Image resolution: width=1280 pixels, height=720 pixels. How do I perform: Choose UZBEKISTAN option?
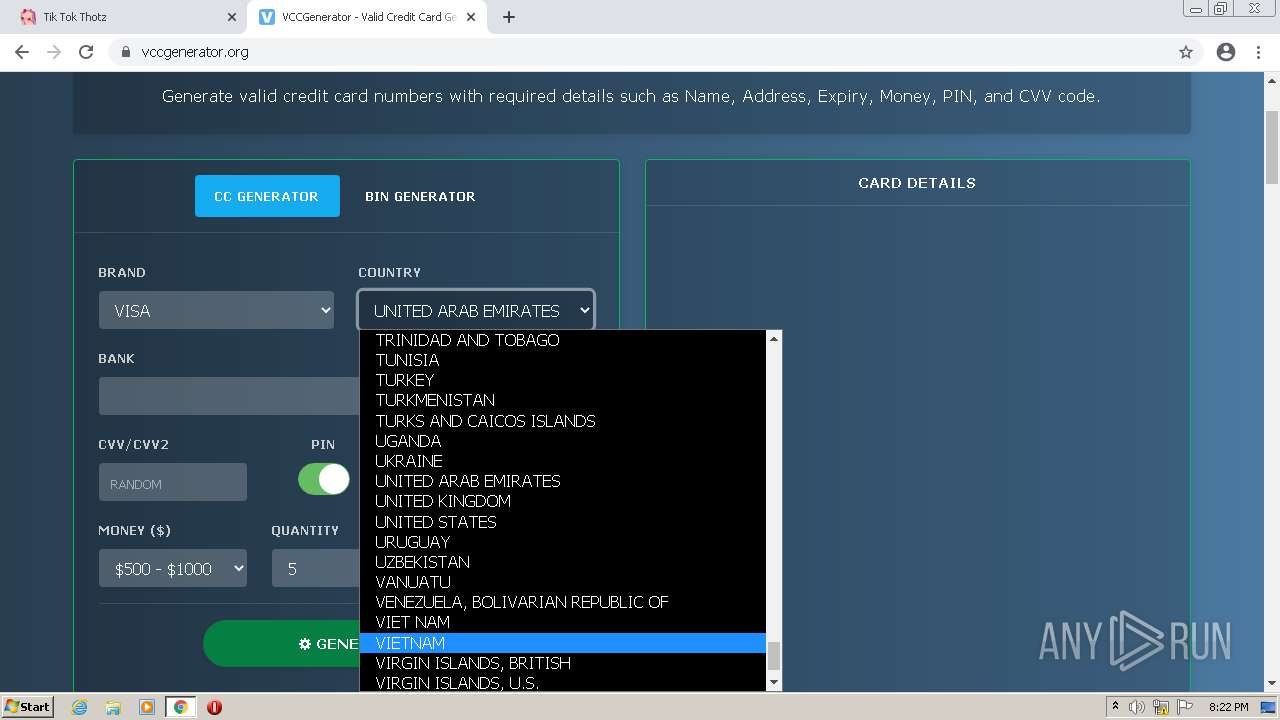coord(563,562)
